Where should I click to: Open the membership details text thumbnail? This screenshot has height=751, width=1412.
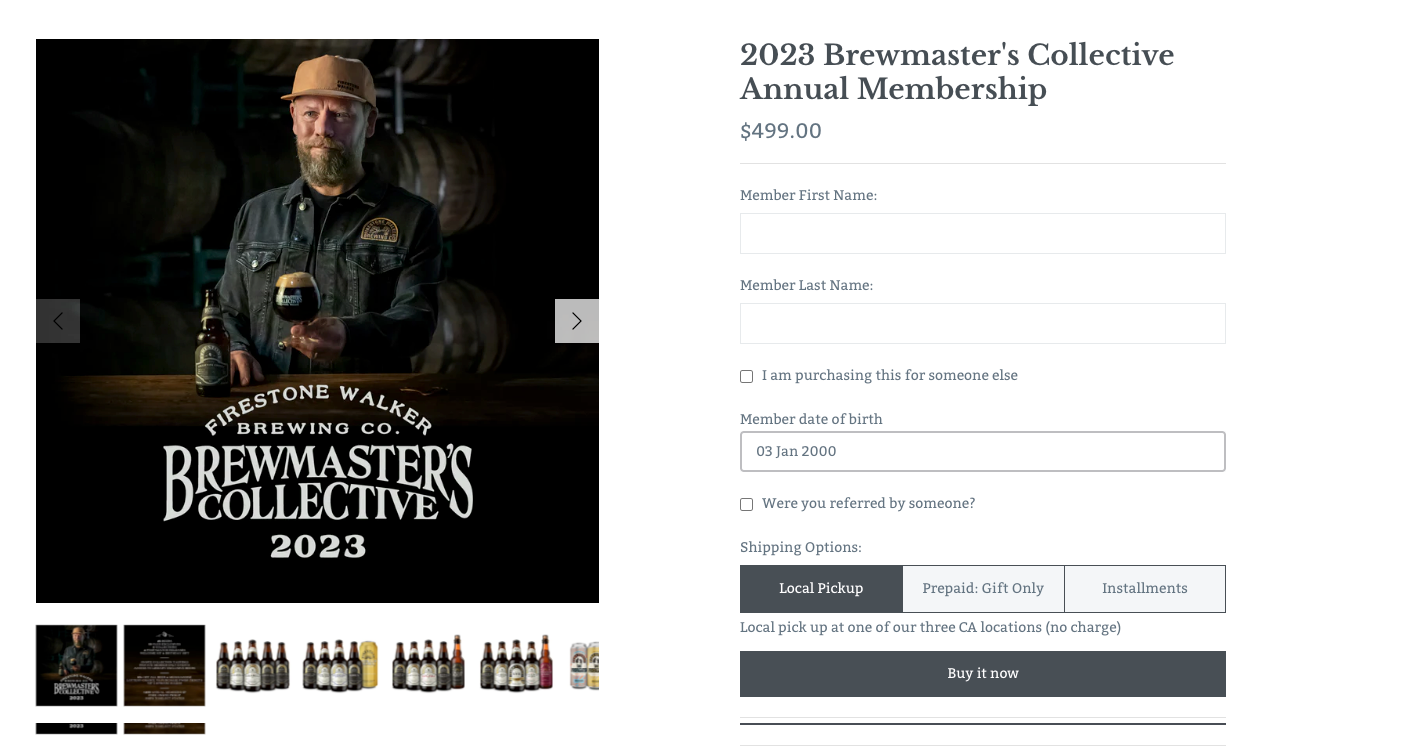point(164,665)
